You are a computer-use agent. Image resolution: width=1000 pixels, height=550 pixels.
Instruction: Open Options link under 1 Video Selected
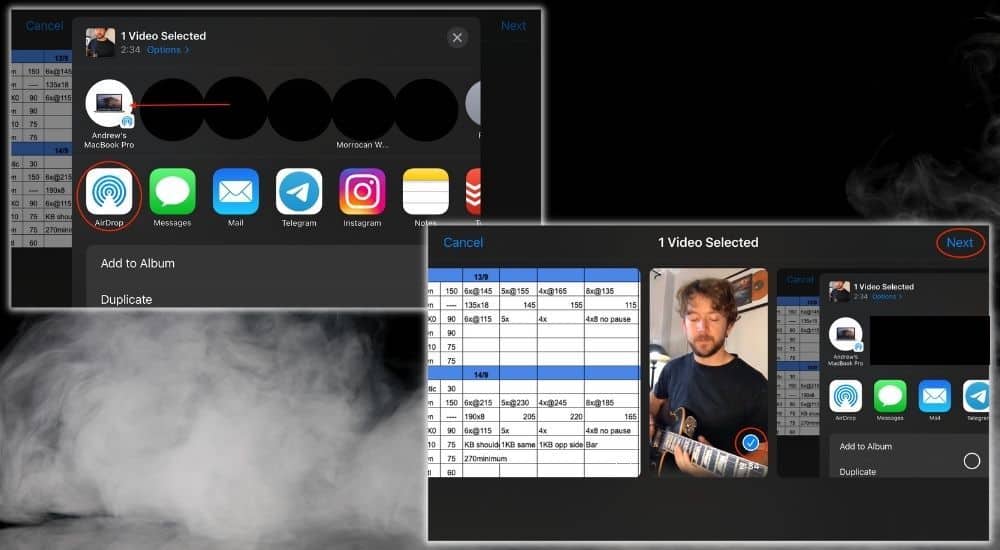pos(168,50)
